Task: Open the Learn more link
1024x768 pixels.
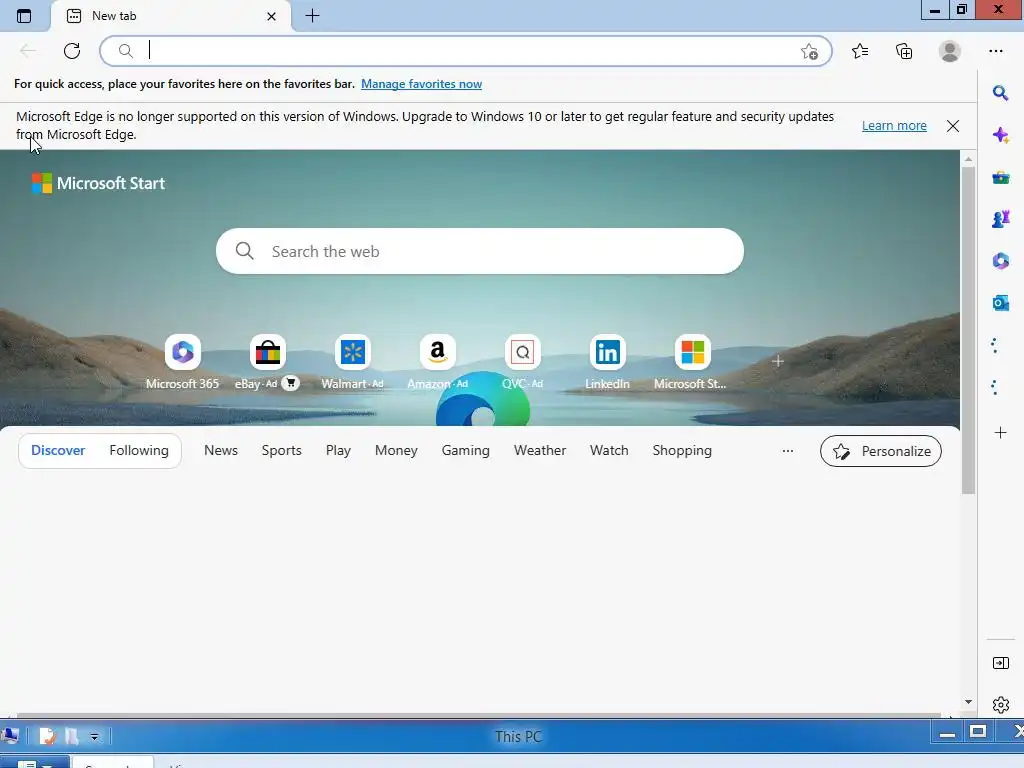Action: click(x=894, y=125)
